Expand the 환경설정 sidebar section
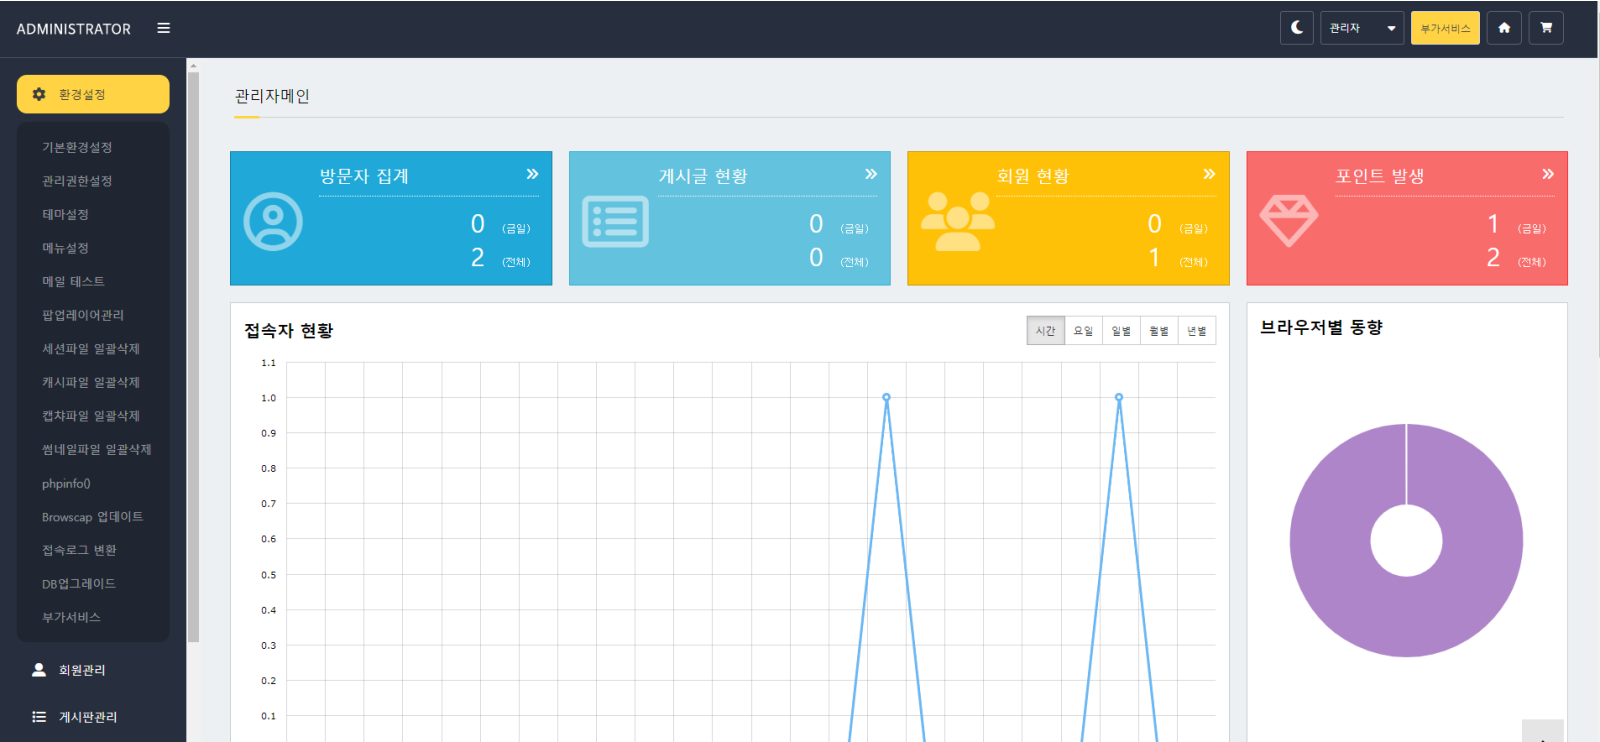 point(93,94)
